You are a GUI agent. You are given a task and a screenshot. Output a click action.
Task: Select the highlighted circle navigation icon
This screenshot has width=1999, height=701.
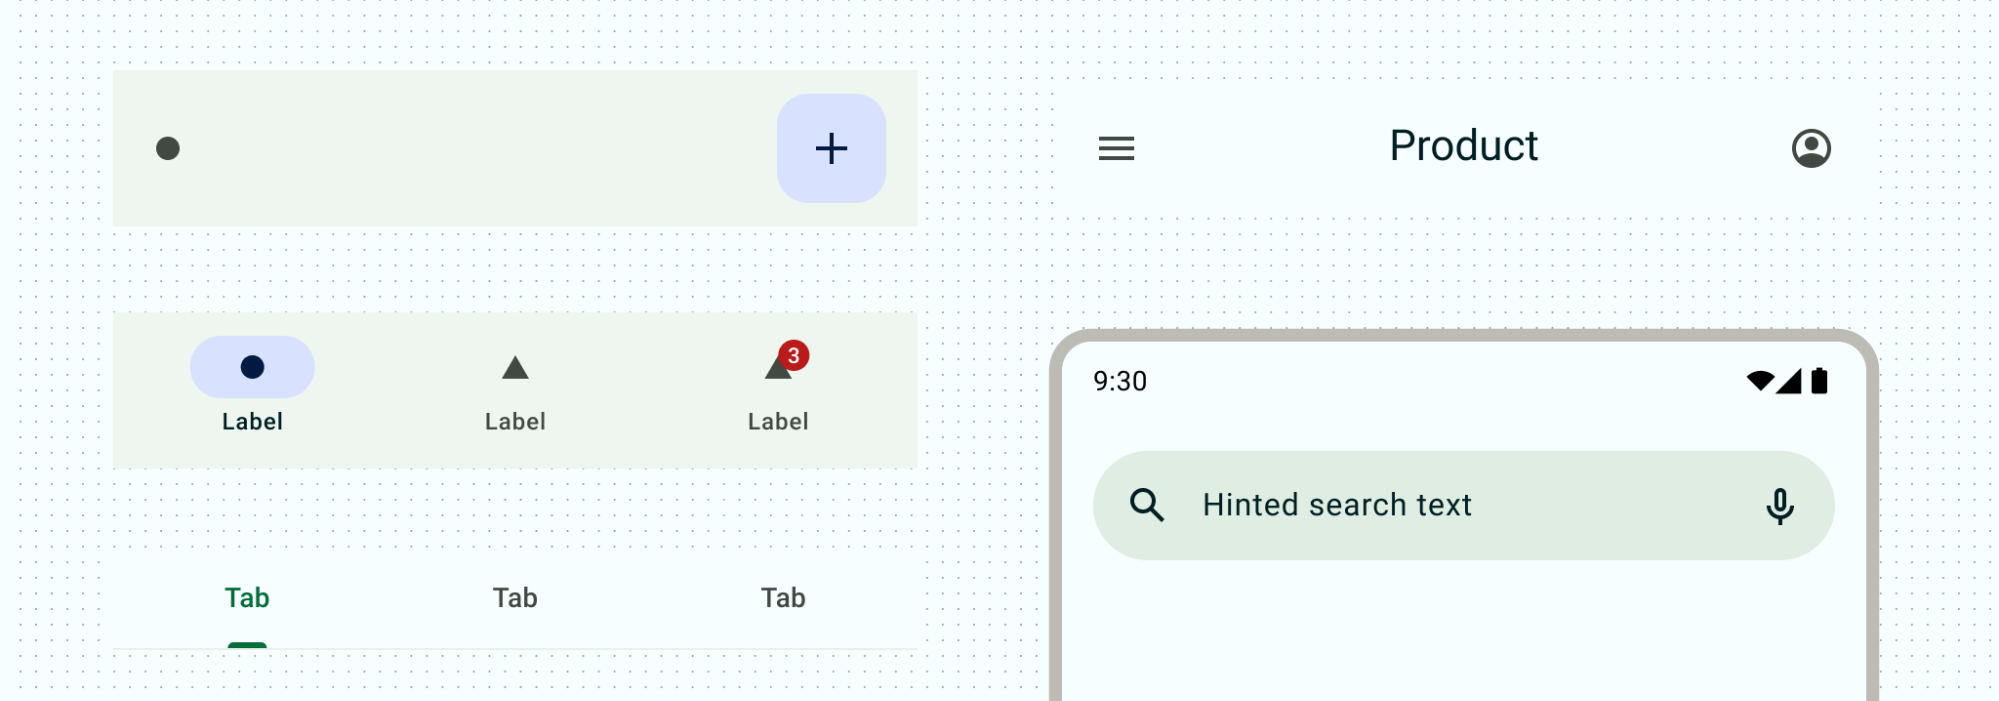click(x=252, y=367)
